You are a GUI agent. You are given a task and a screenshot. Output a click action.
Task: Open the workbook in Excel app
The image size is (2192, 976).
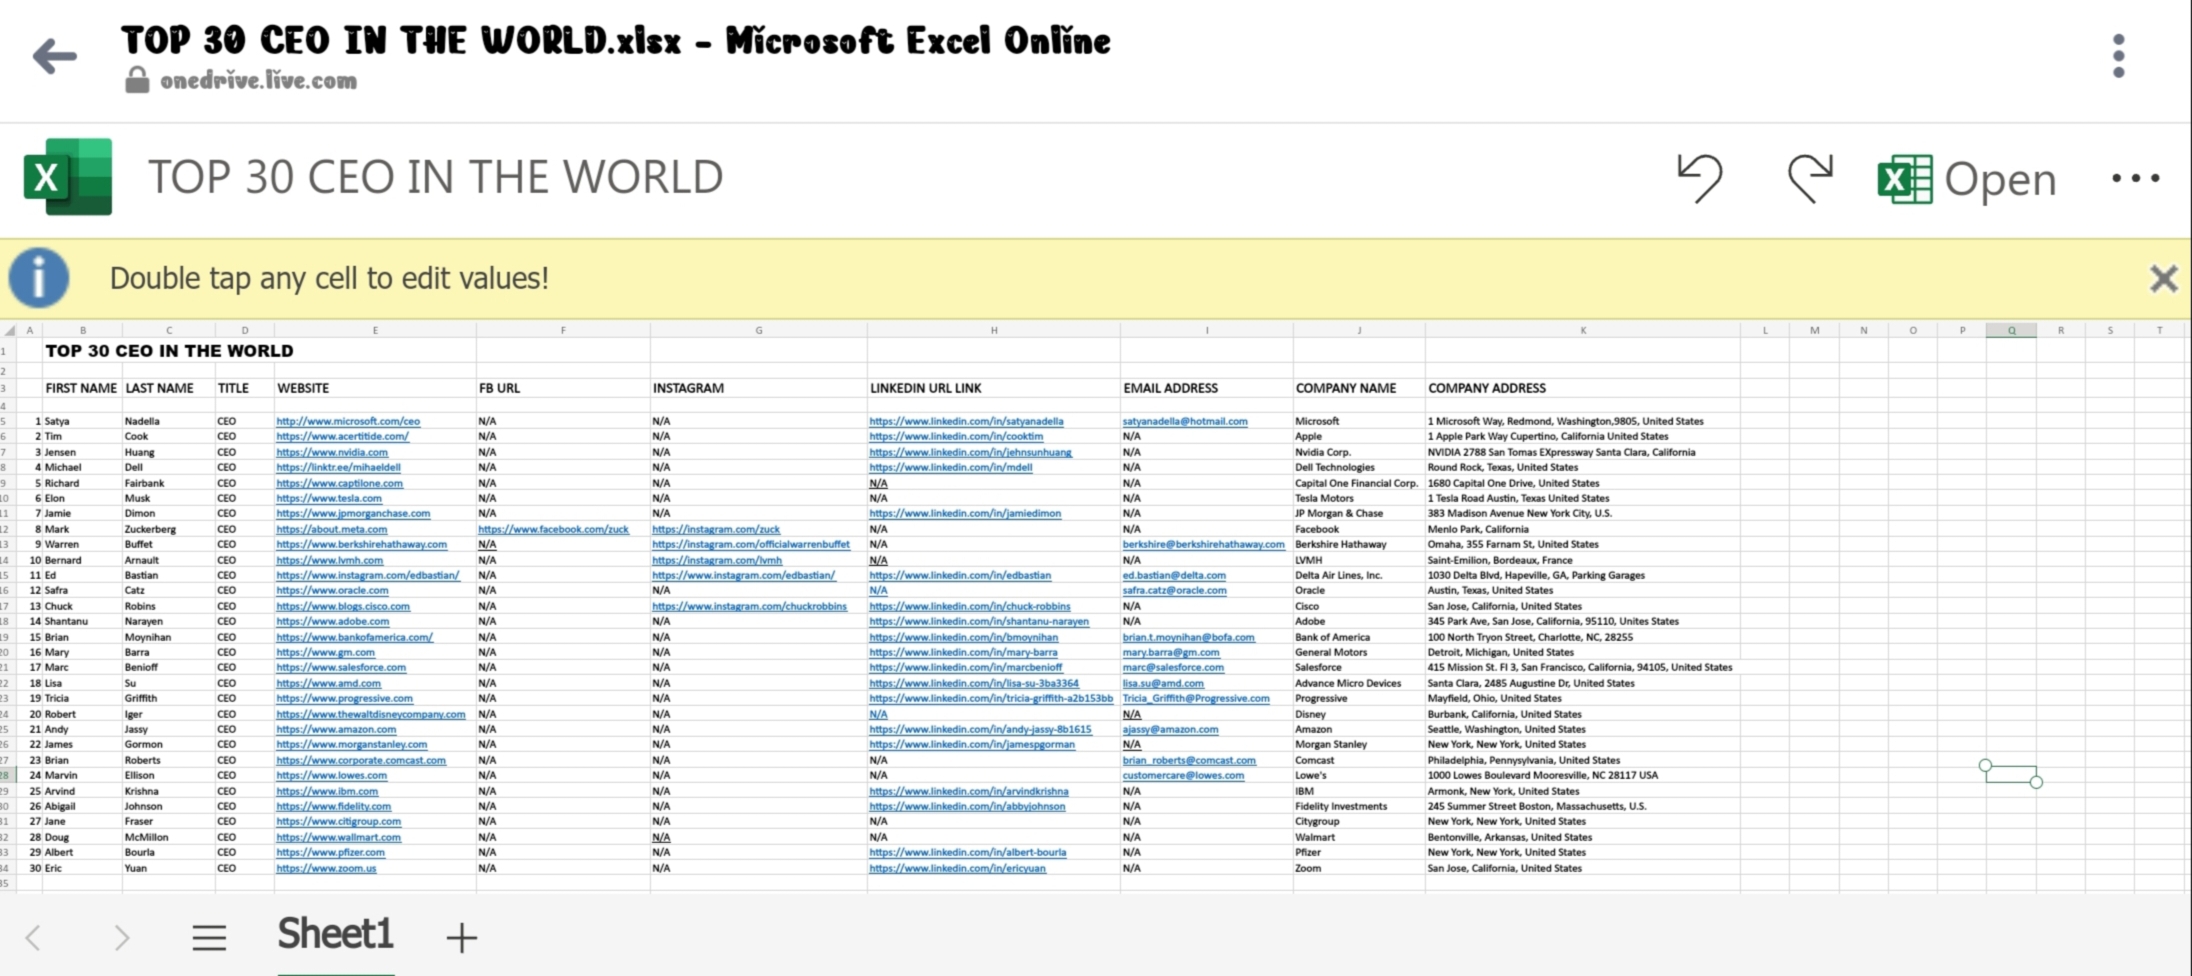tap(1966, 179)
